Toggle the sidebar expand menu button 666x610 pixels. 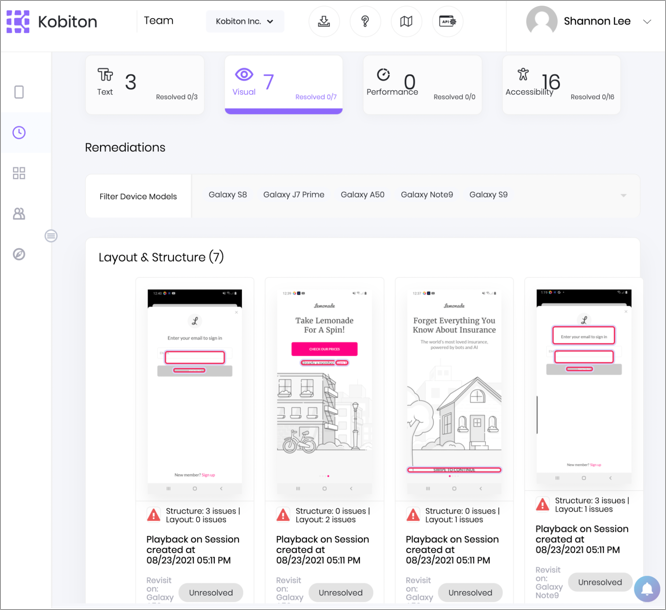click(x=51, y=236)
